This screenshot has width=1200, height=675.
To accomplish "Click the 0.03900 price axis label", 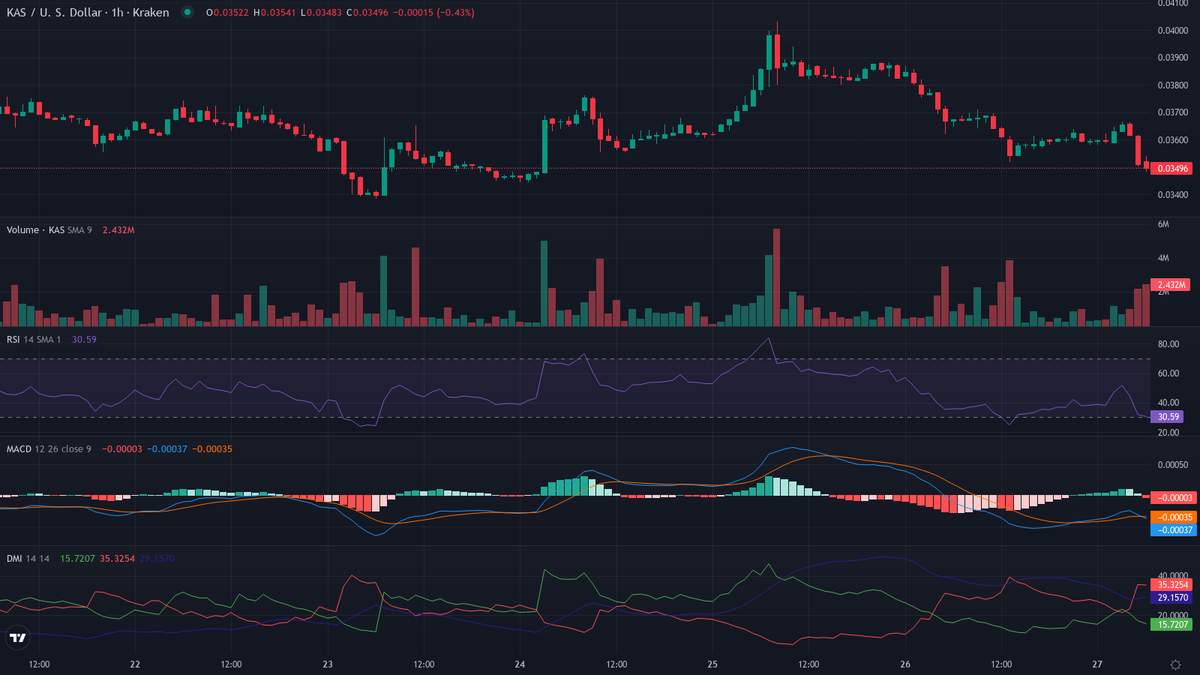I will [x=1172, y=57].
